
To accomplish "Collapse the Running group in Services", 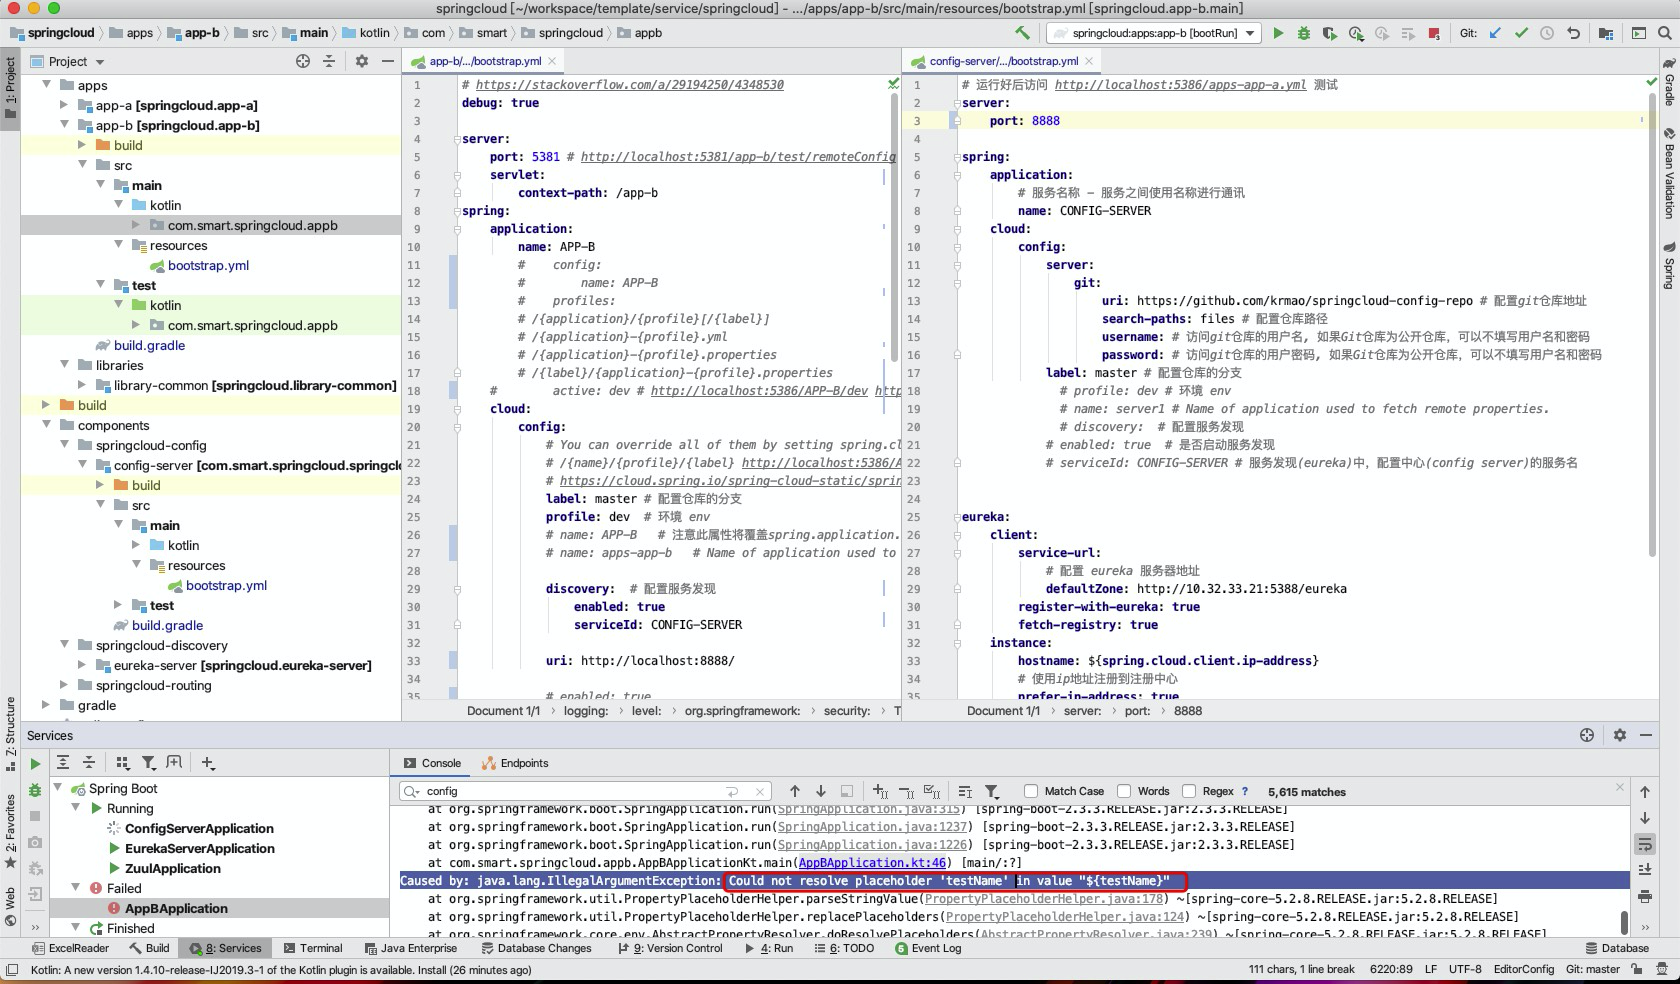I will (76, 808).
